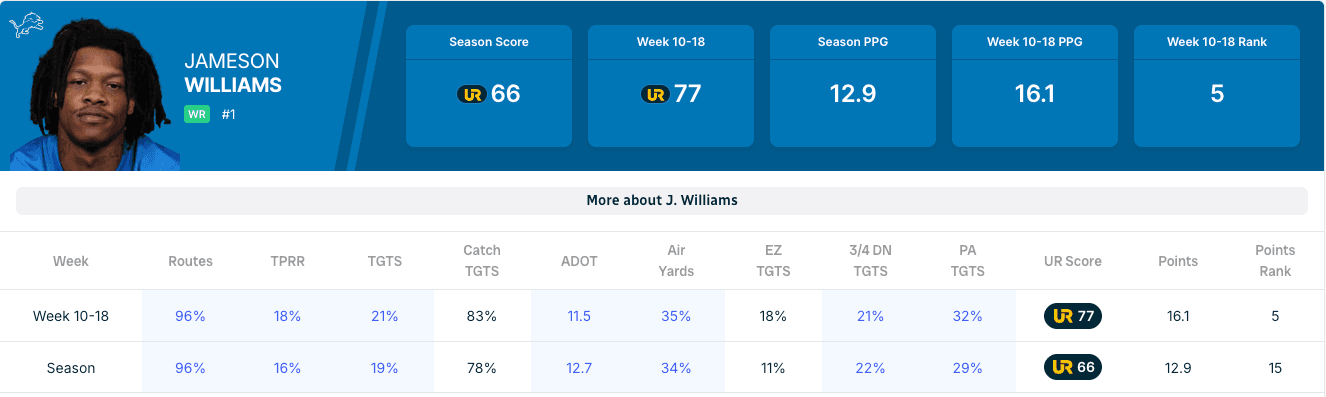The image size is (1326, 397).
Task: Click the UR badge in Week 10-18 card
Action: [x=655, y=94]
